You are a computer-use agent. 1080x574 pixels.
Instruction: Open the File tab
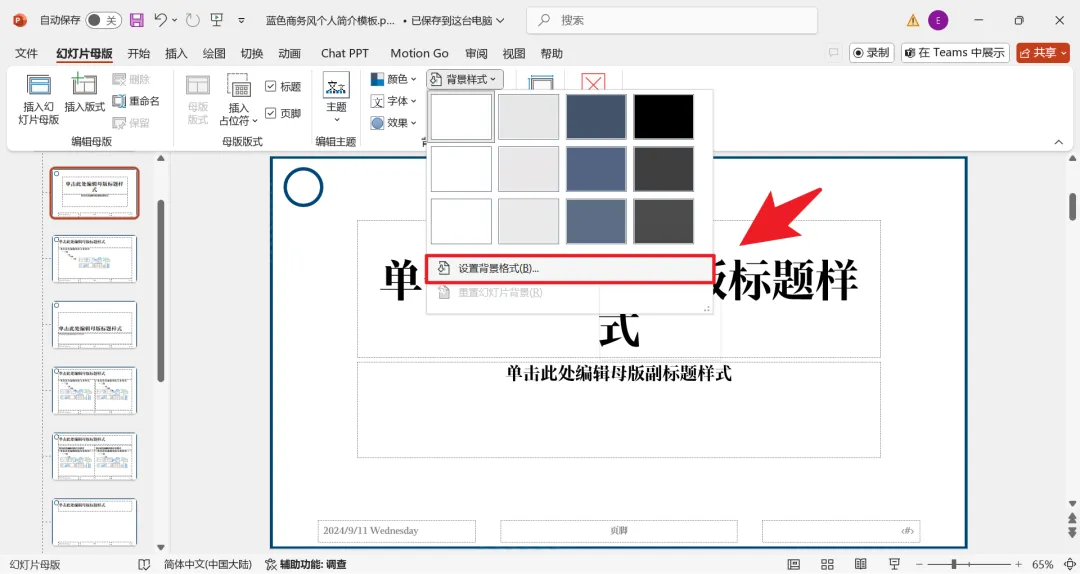[x=26, y=54]
